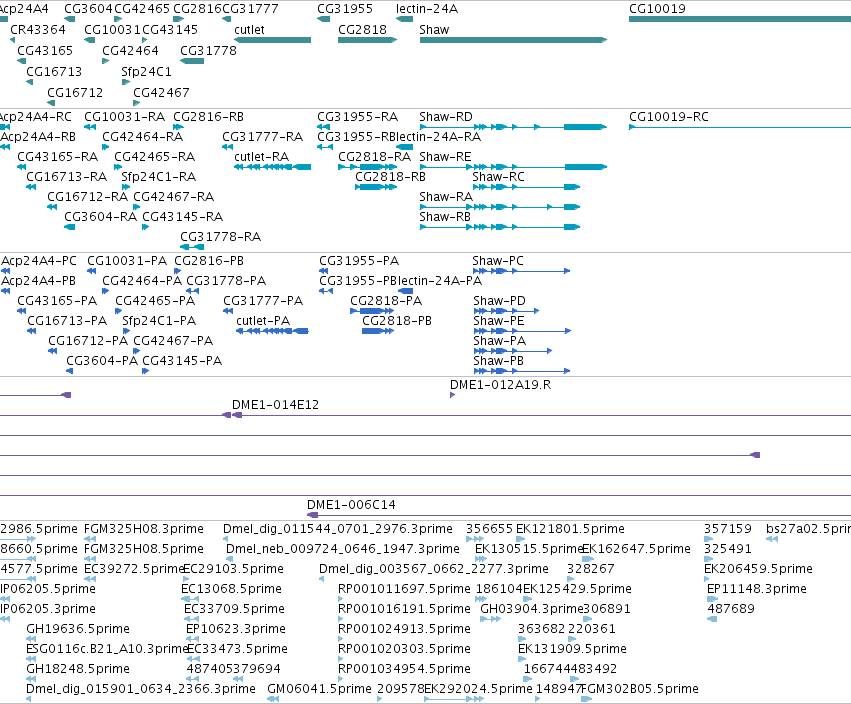
Task: Click the GM06041.5prime EST label
Action: point(319,689)
